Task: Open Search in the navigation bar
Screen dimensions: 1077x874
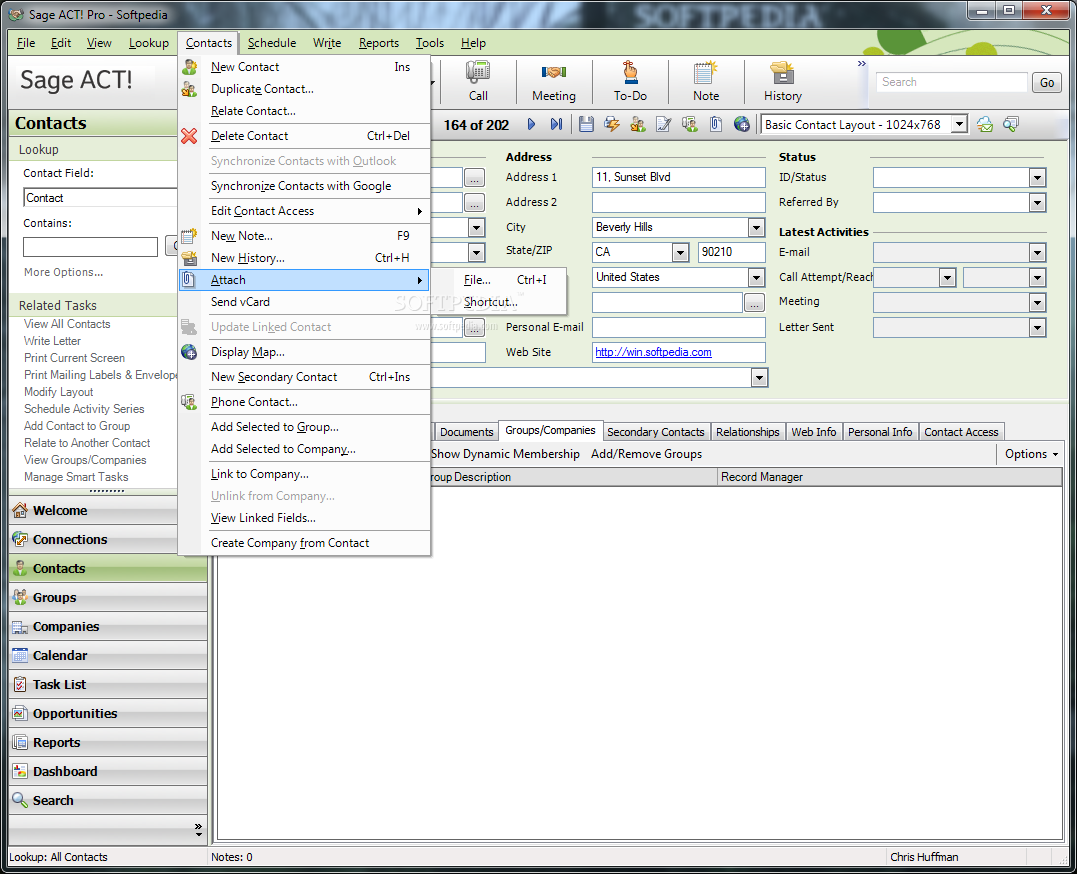Action: pos(109,800)
